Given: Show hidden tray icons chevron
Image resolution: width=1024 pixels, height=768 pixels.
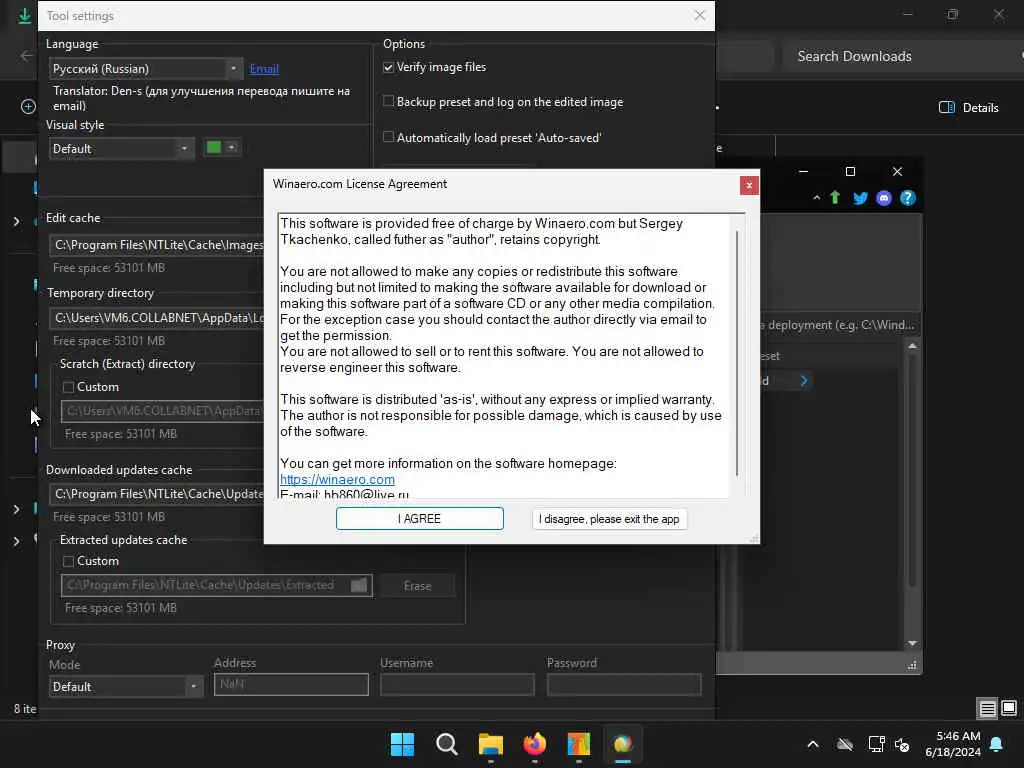Looking at the screenshot, I should [813, 744].
